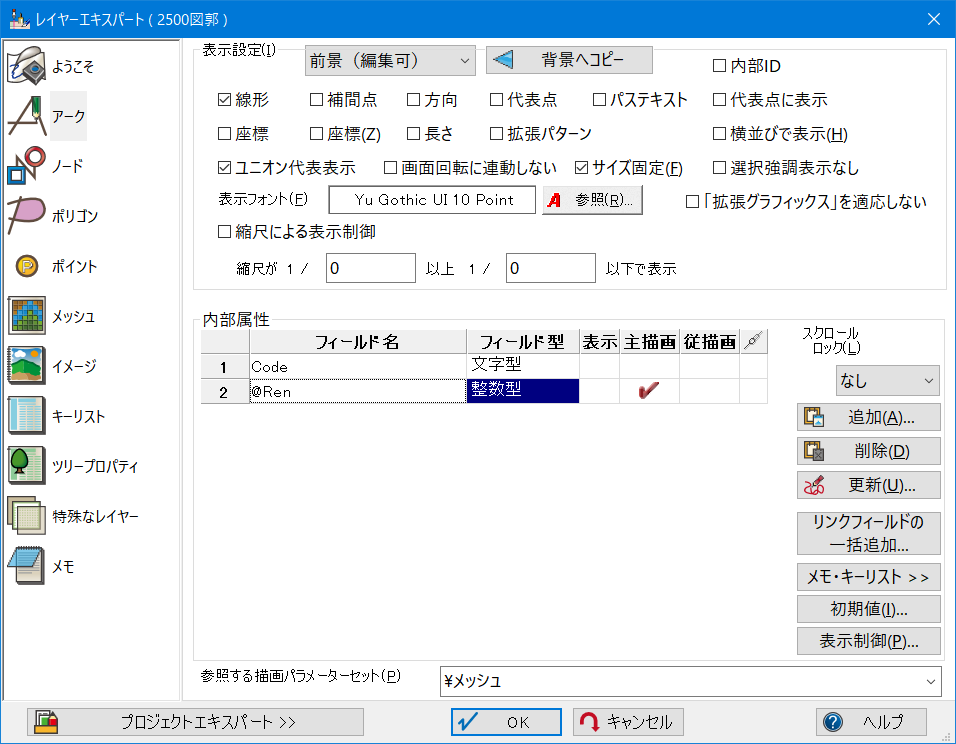This screenshot has width=956, height=744.
Task: Open the メッシュ tab label
Action: 73,316
